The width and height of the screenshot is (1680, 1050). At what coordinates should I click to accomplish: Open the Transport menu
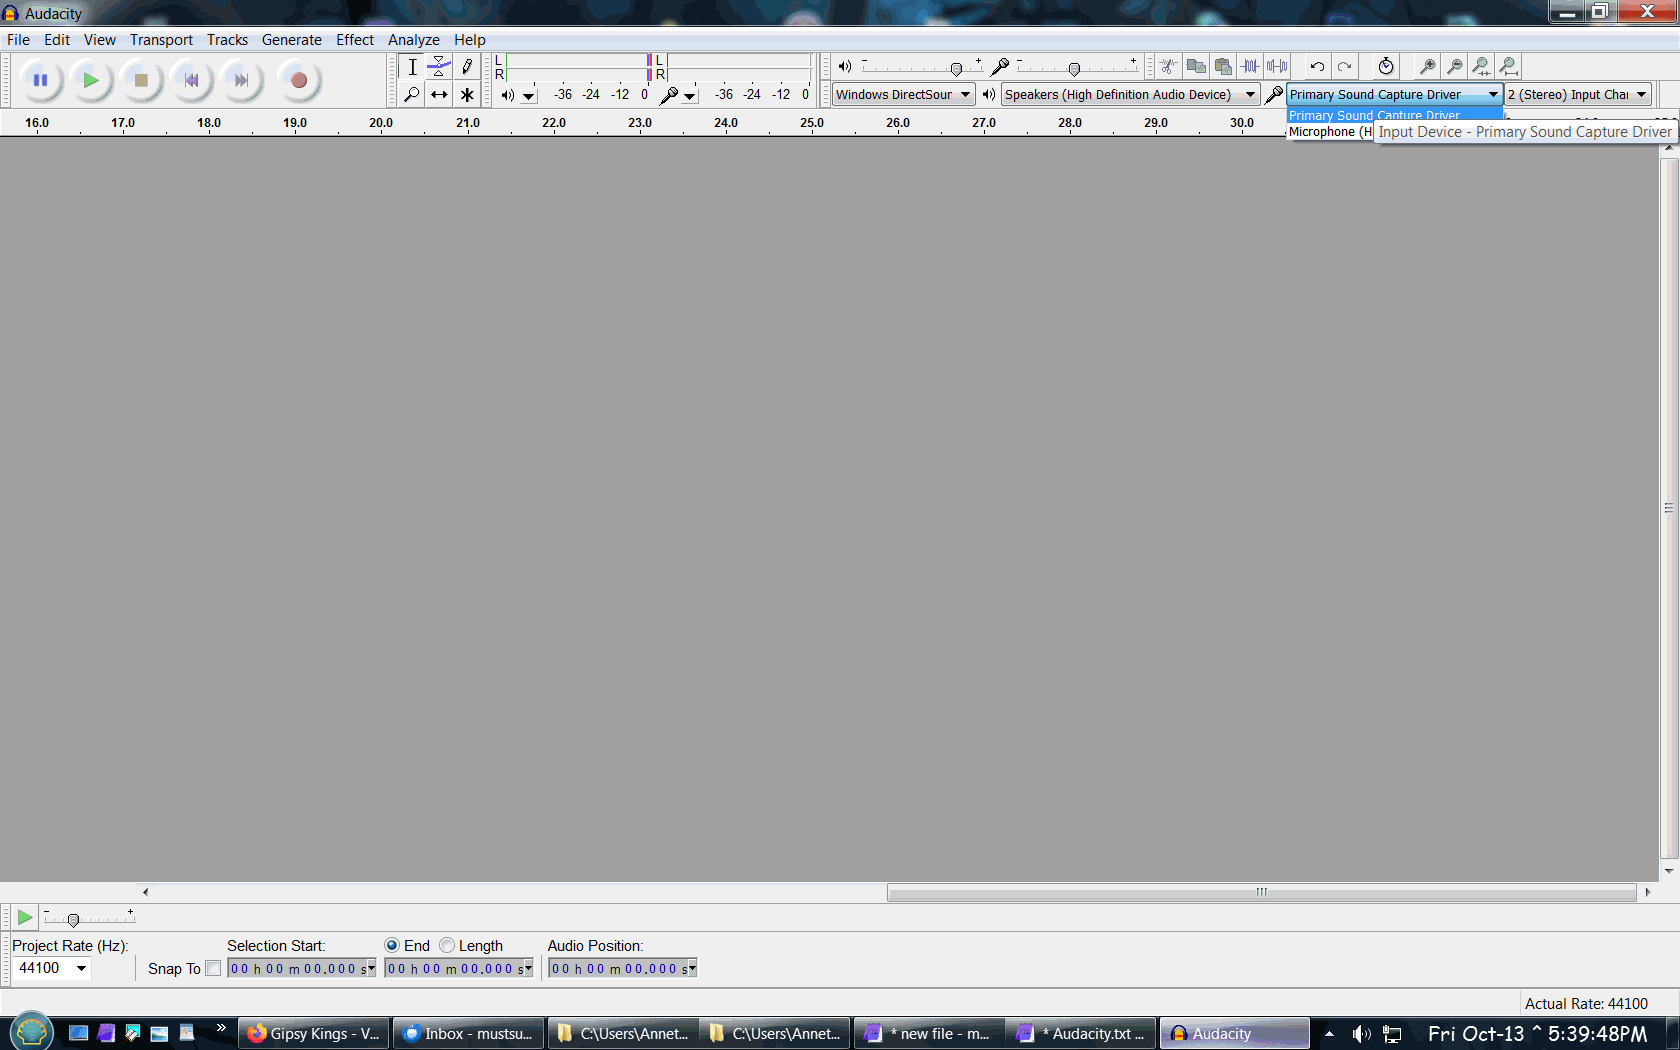click(160, 39)
